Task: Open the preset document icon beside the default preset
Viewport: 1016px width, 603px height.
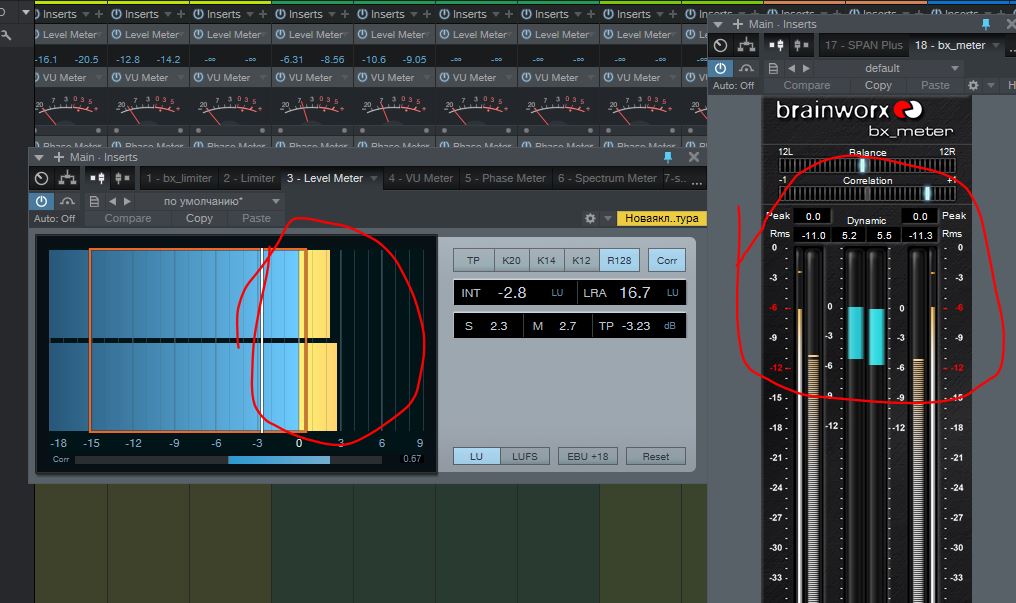Action: (x=772, y=68)
